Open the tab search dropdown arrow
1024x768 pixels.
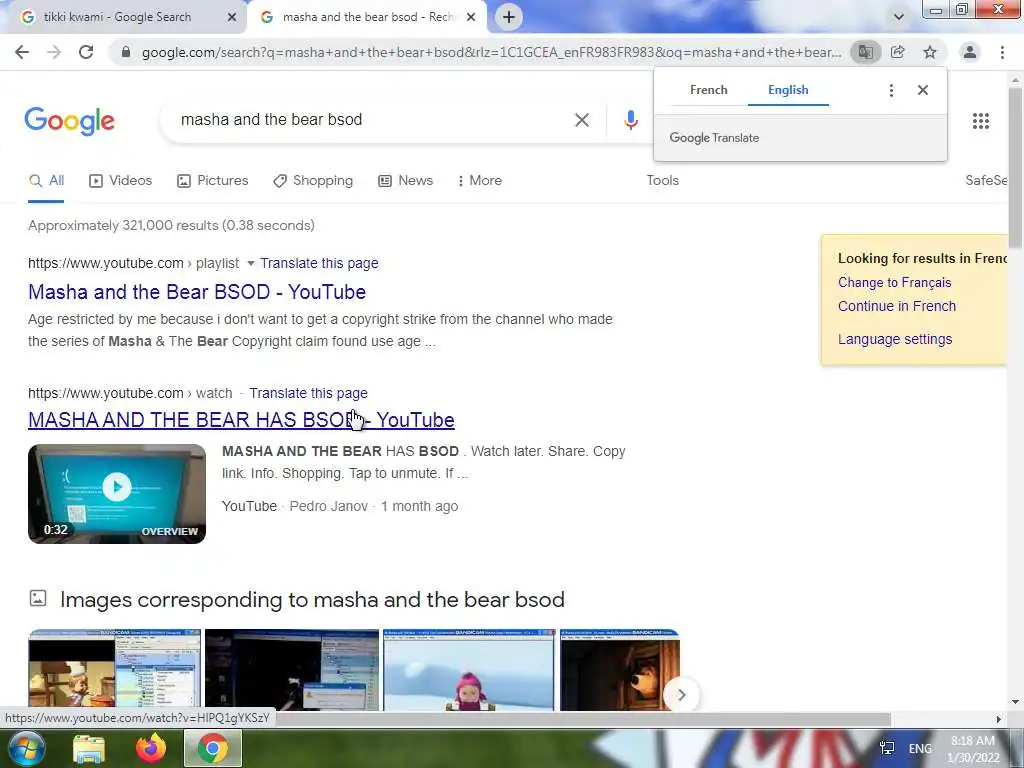click(x=899, y=18)
